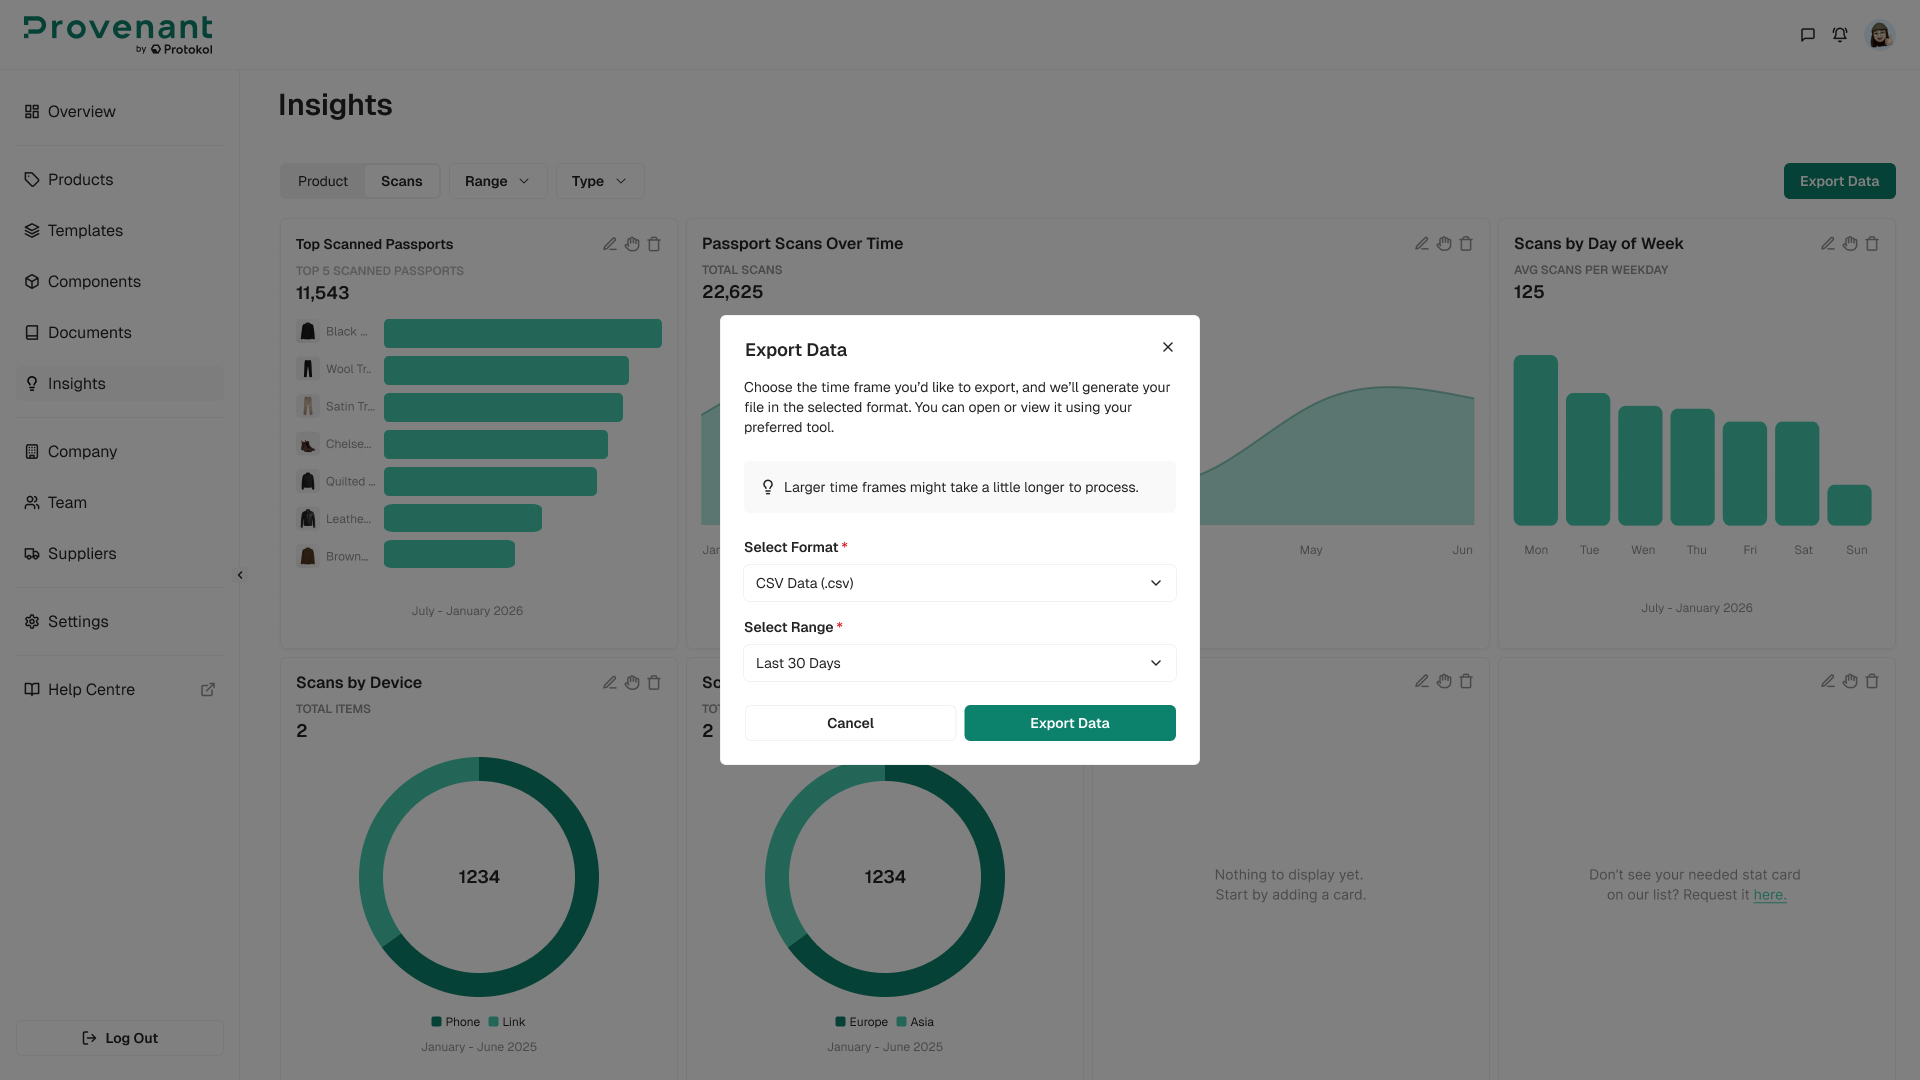Expand the Type filter dropdown
Screen dimensions: 1920x1080
600,181
